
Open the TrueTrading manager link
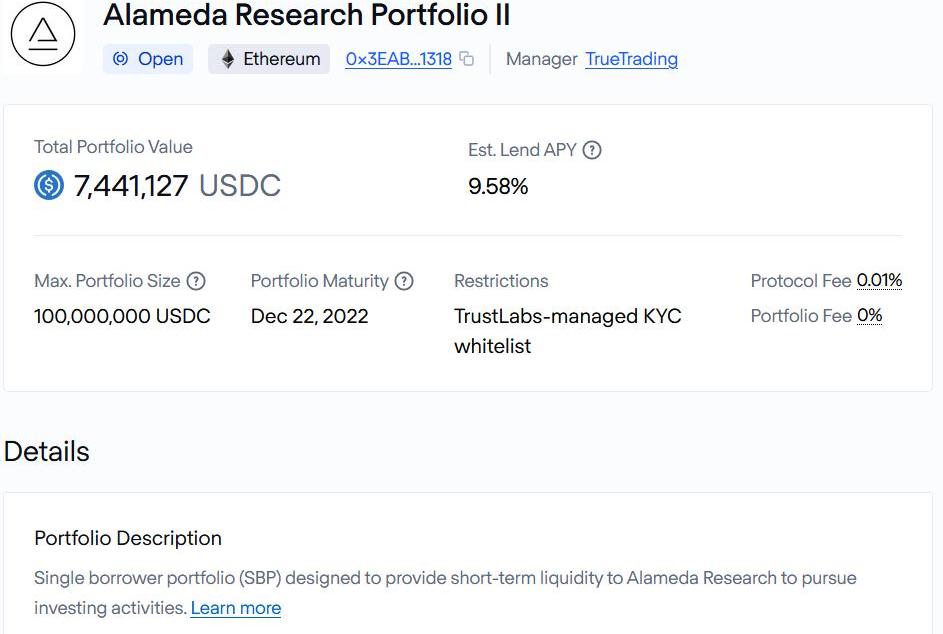click(x=631, y=59)
